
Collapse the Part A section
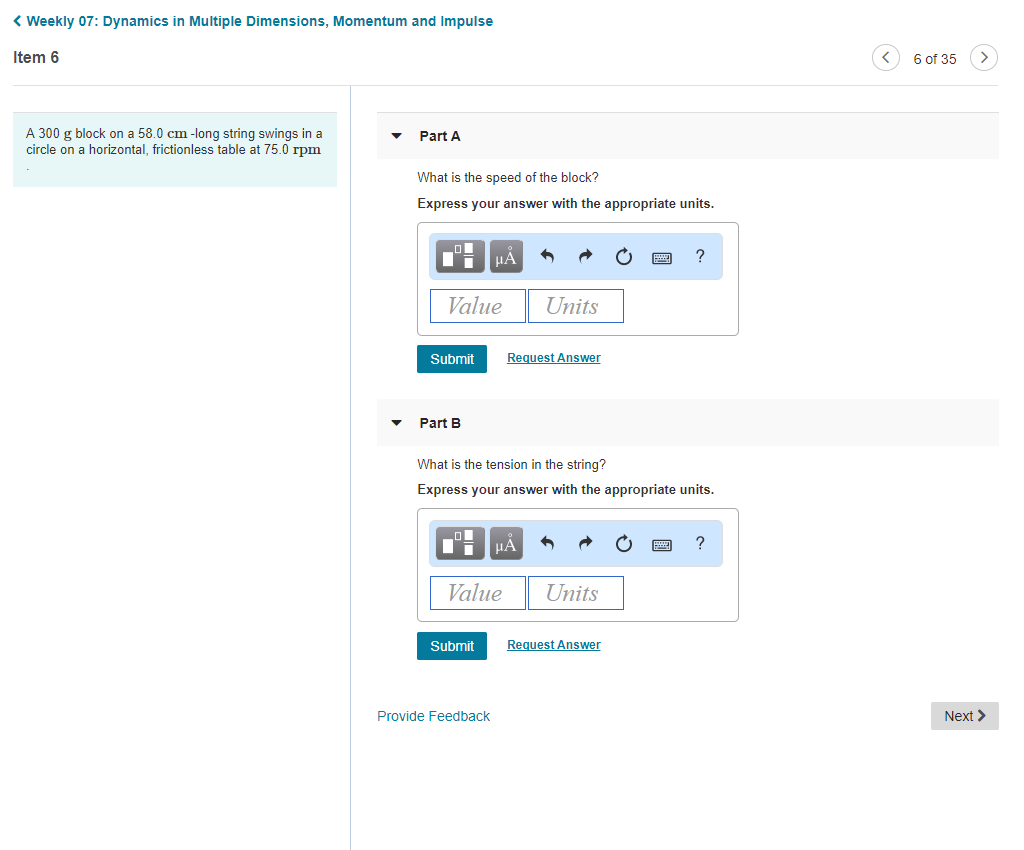396,136
